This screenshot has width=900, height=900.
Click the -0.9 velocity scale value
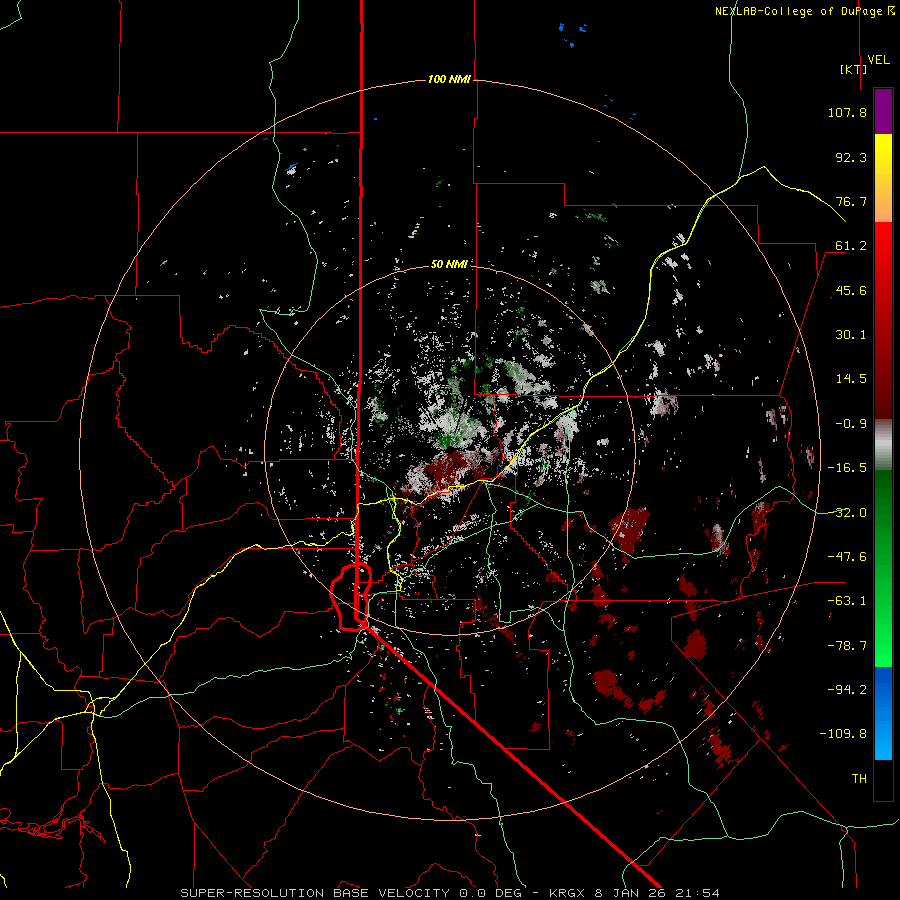[x=851, y=424]
